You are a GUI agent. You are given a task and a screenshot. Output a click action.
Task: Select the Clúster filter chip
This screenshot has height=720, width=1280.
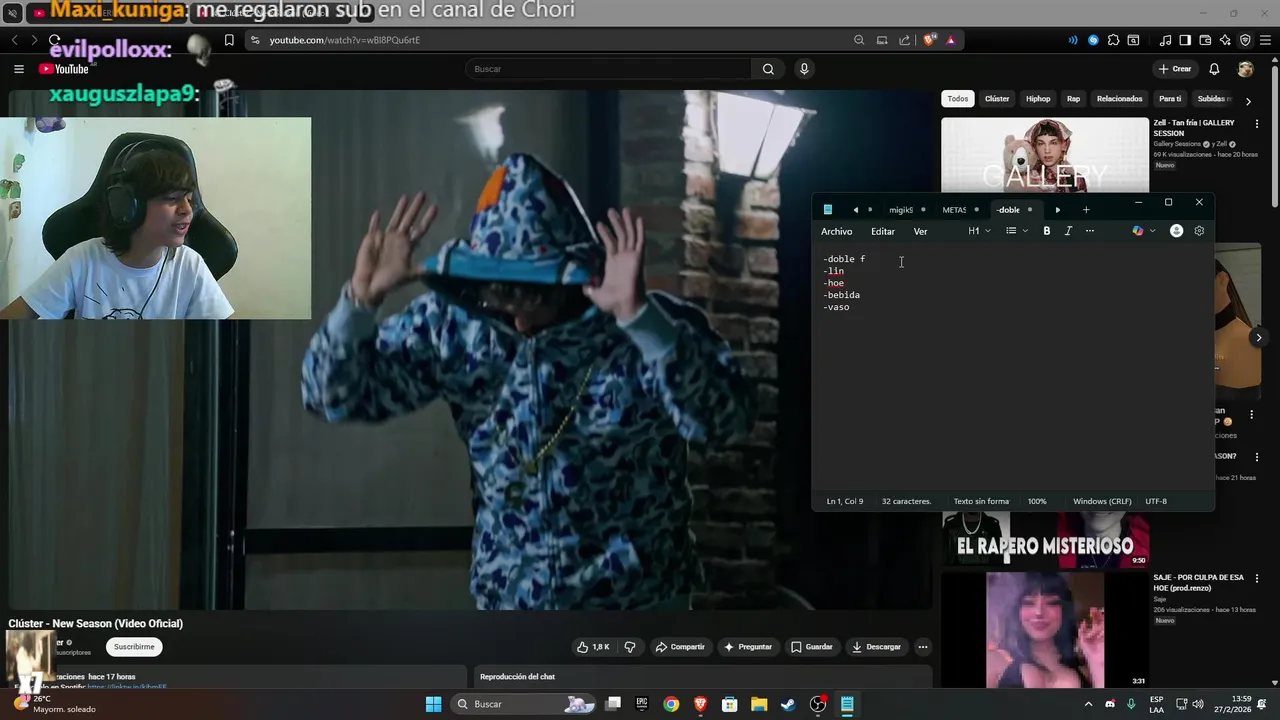coord(997,99)
